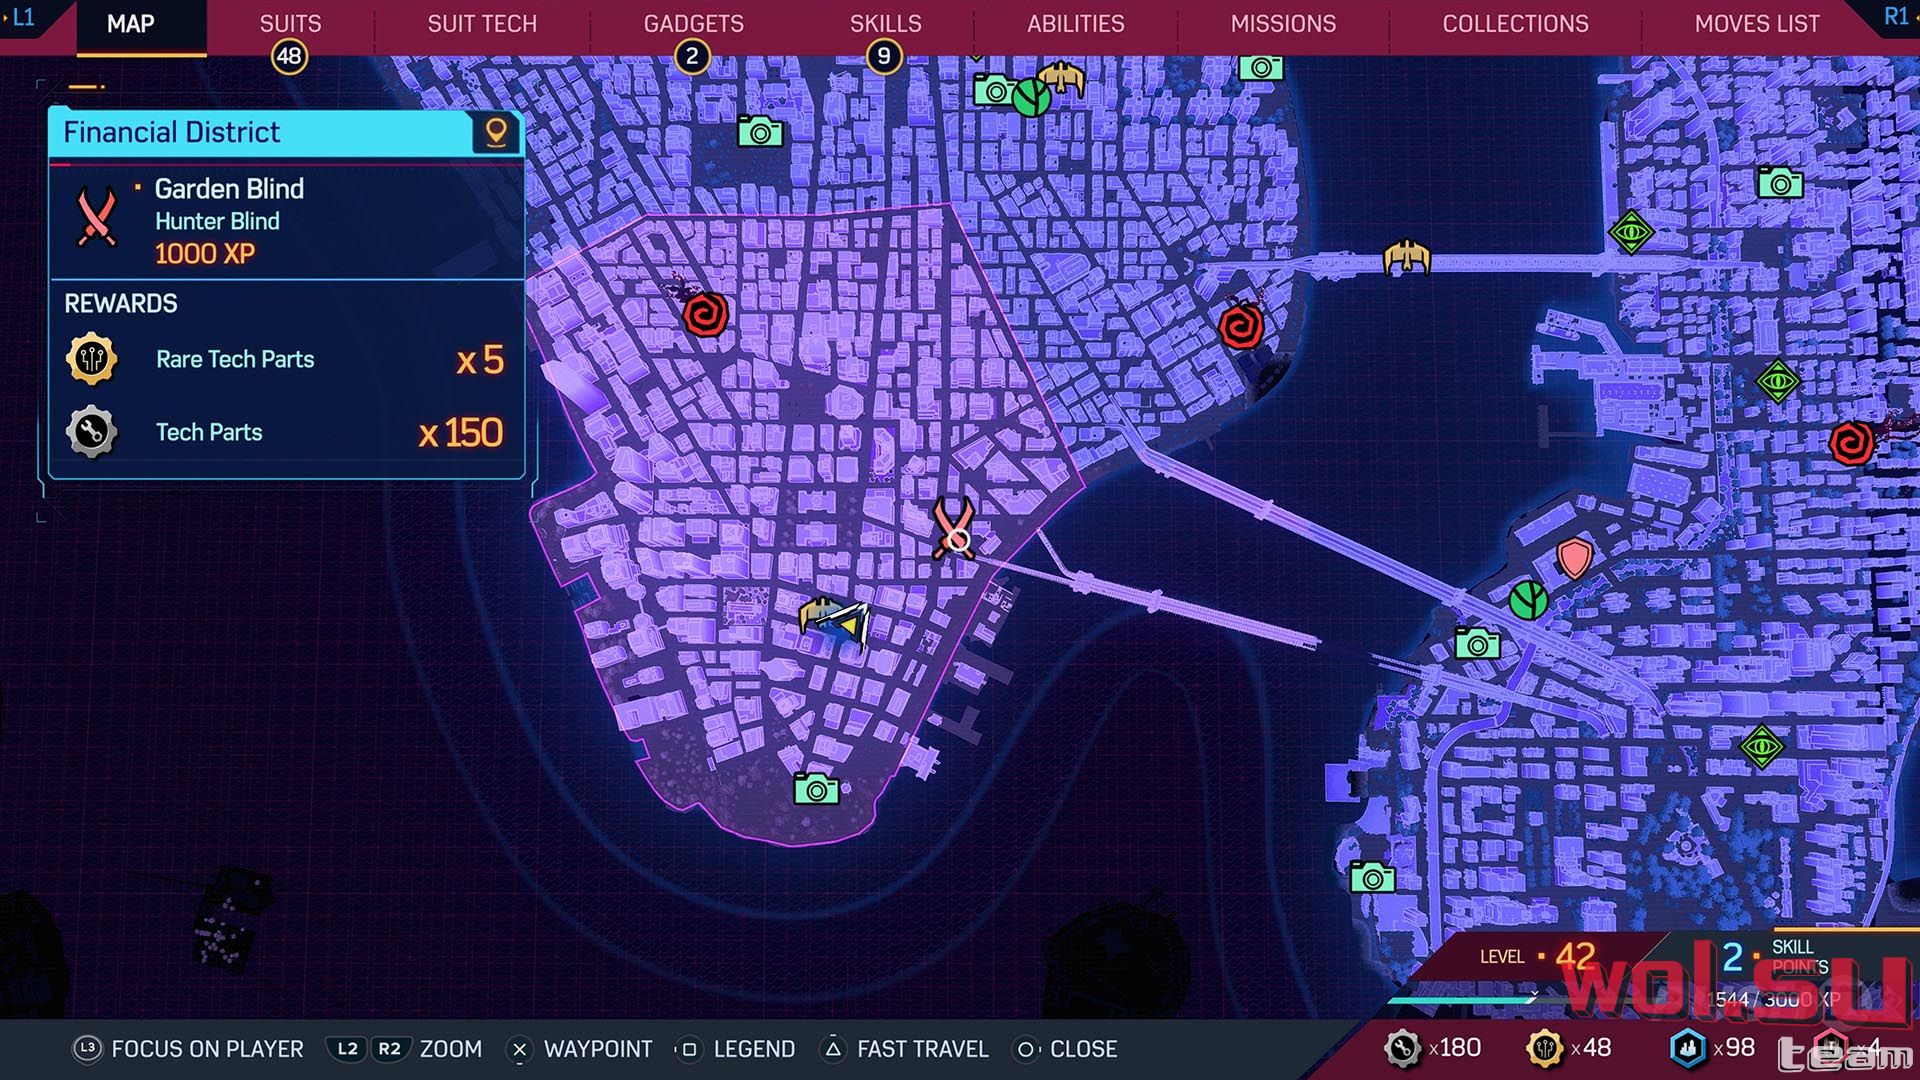
Task: Click the red spiral marker inside Financial District
Action: [705, 314]
